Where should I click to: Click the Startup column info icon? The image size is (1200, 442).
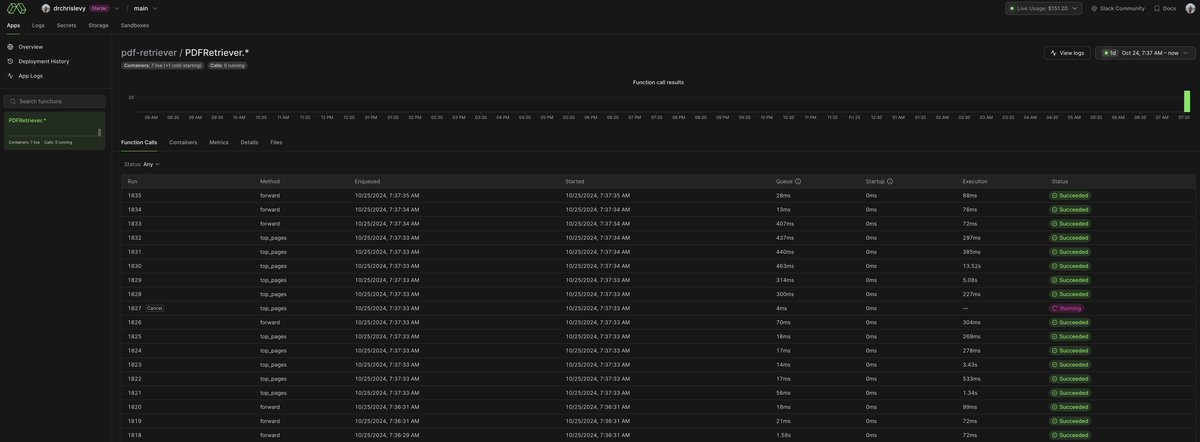tap(890, 181)
